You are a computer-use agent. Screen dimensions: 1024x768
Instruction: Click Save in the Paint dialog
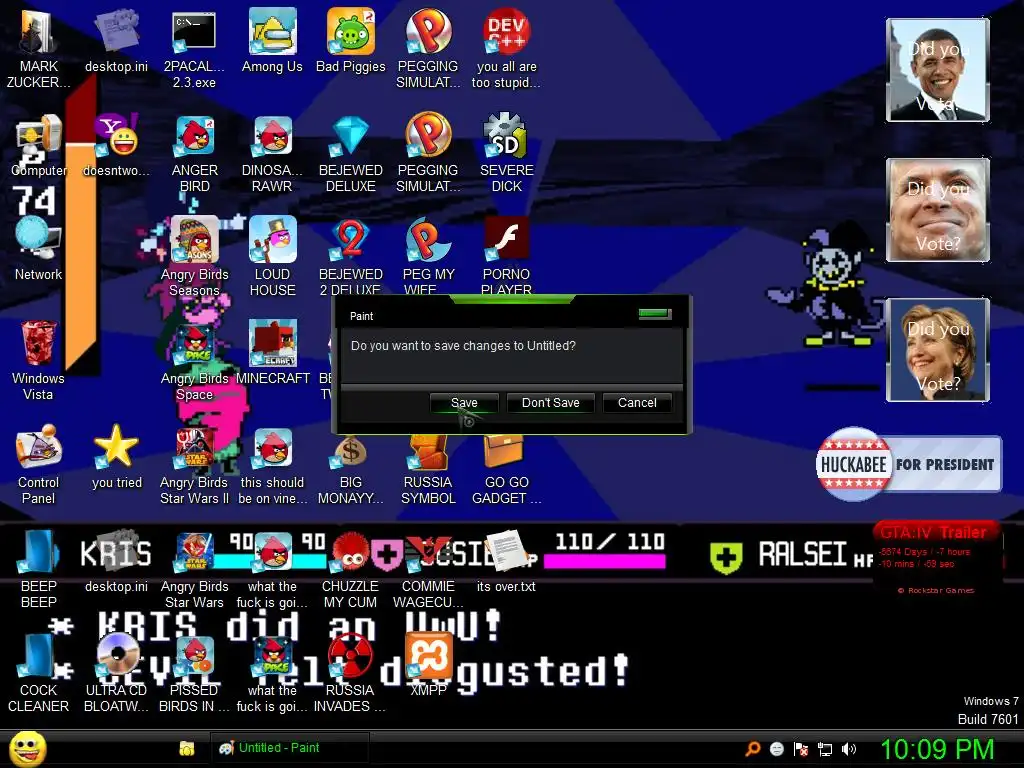[464, 403]
